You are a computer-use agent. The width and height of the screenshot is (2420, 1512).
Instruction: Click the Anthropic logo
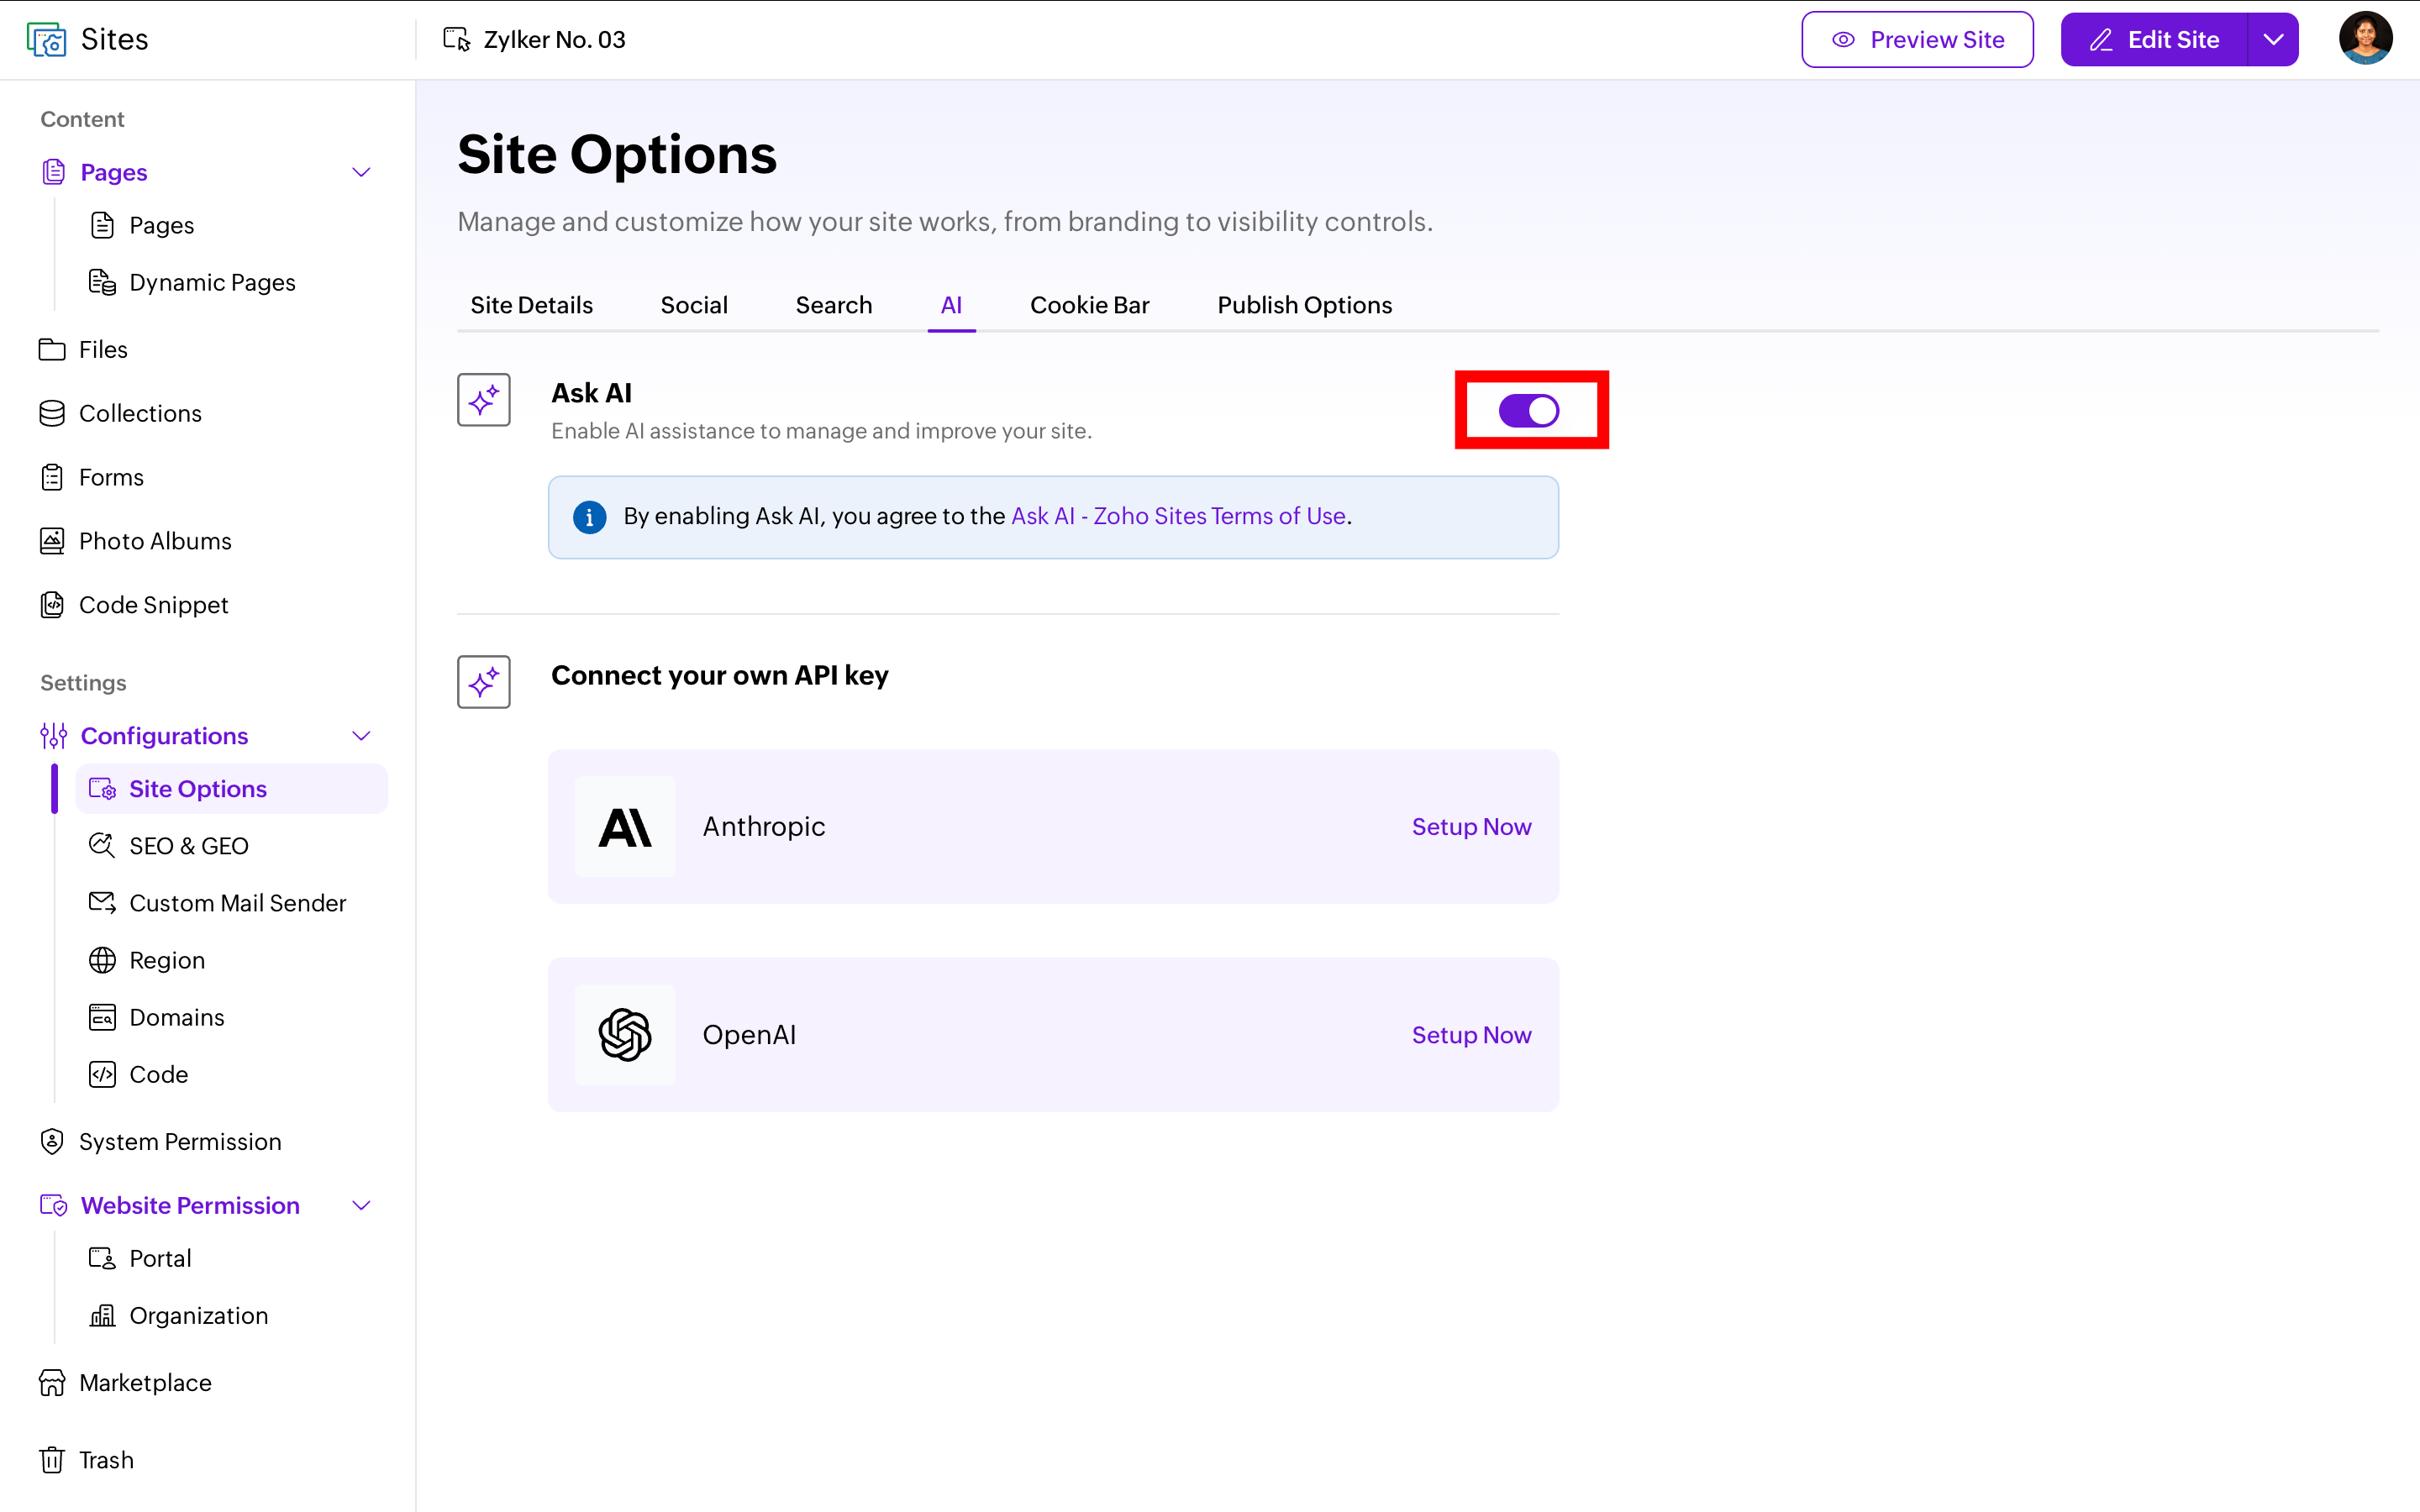(625, 827)
